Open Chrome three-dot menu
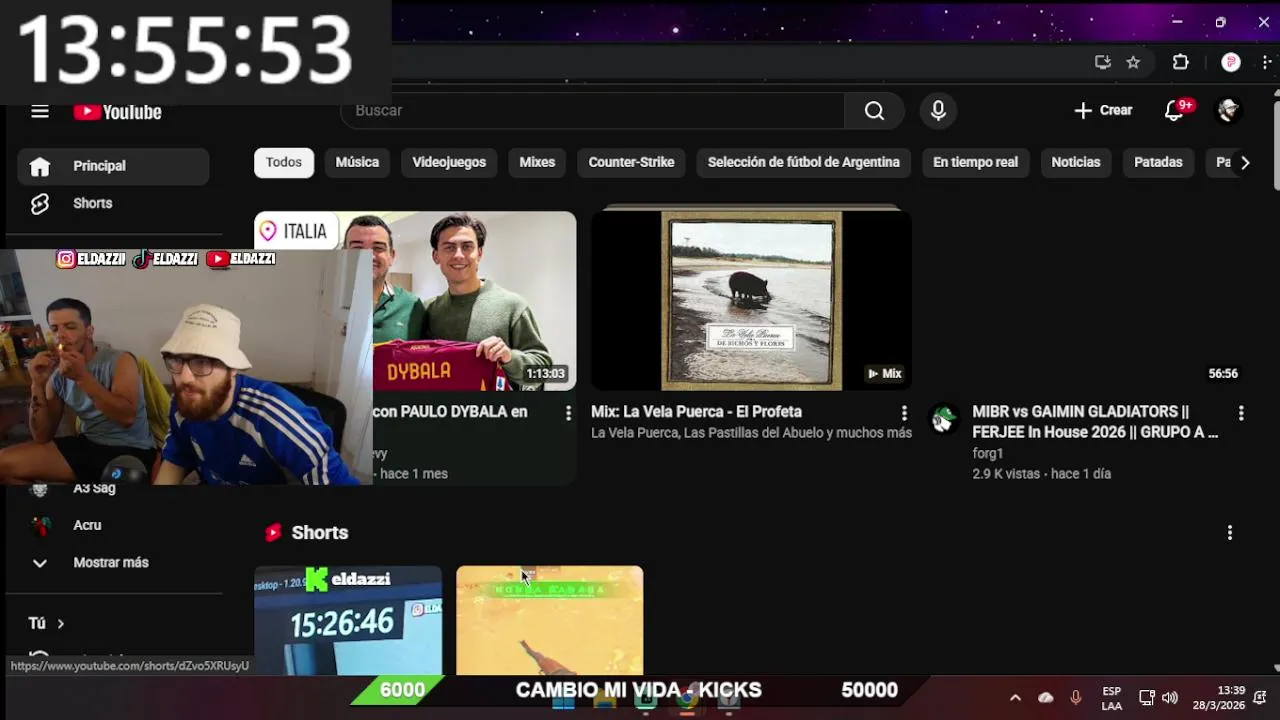 [x=1266, y=62]
